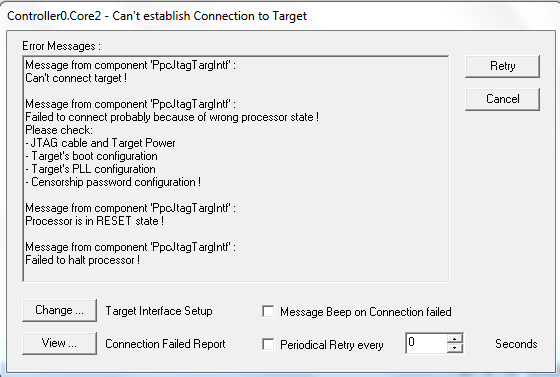Click the "JTAG cable and Target Power" line
The height and width of the screenshot is (377, 560).
[x=100, y=143]
